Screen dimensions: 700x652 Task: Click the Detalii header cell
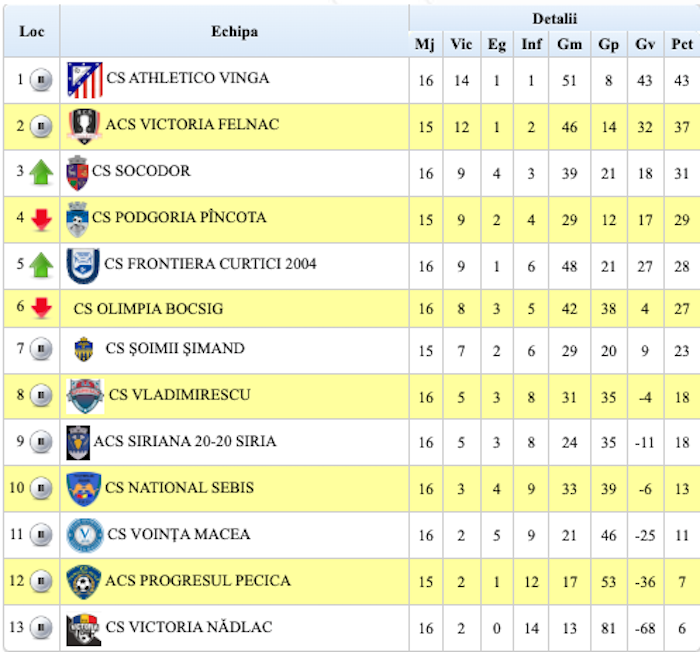pyautogui.click(x=554, y=18)
